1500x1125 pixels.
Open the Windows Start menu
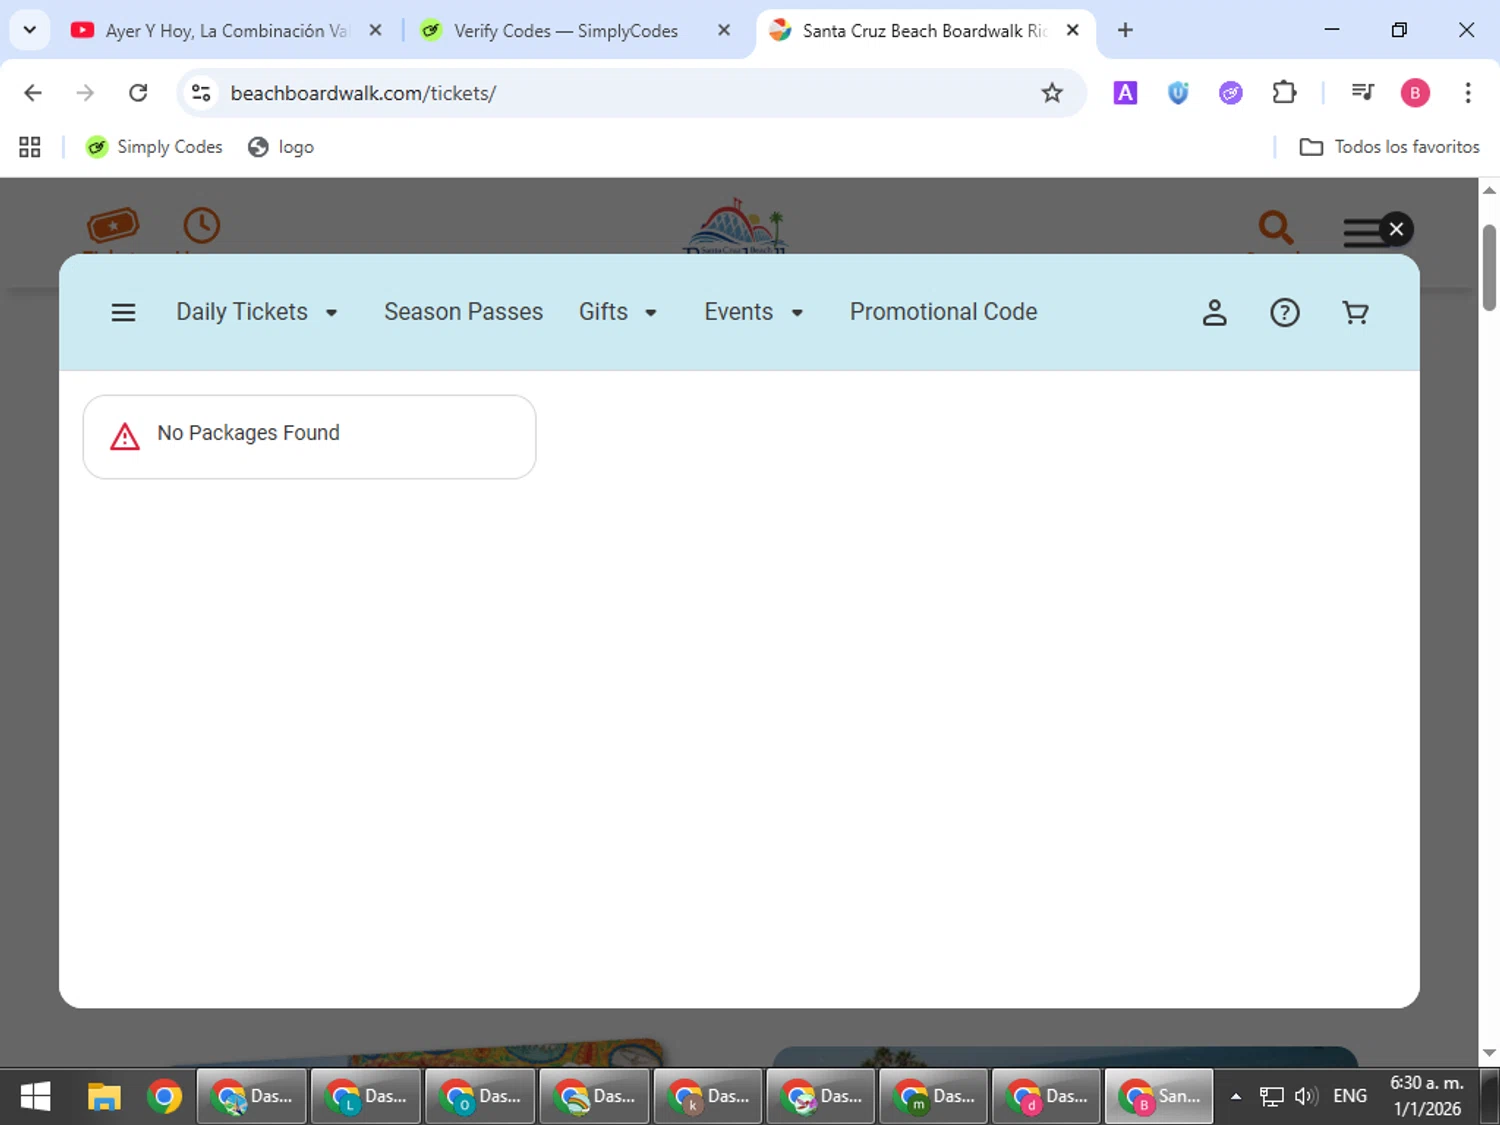click(x=35, y=1097)
